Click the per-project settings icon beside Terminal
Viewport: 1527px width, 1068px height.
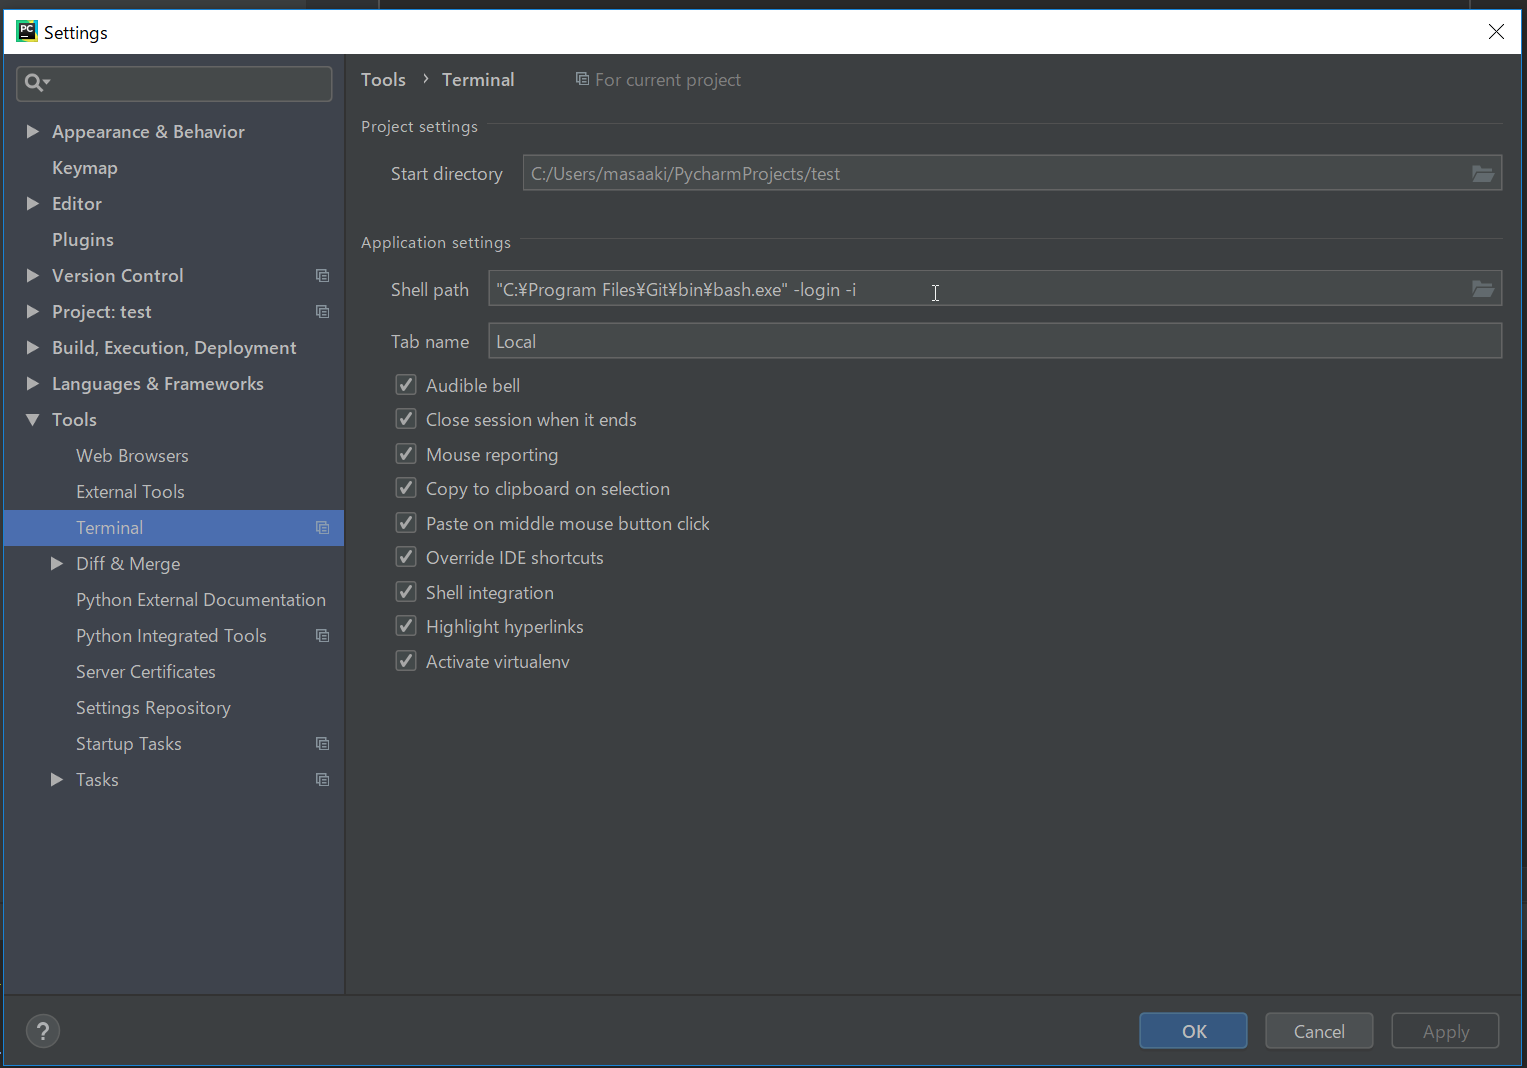[x=322, y=527]
